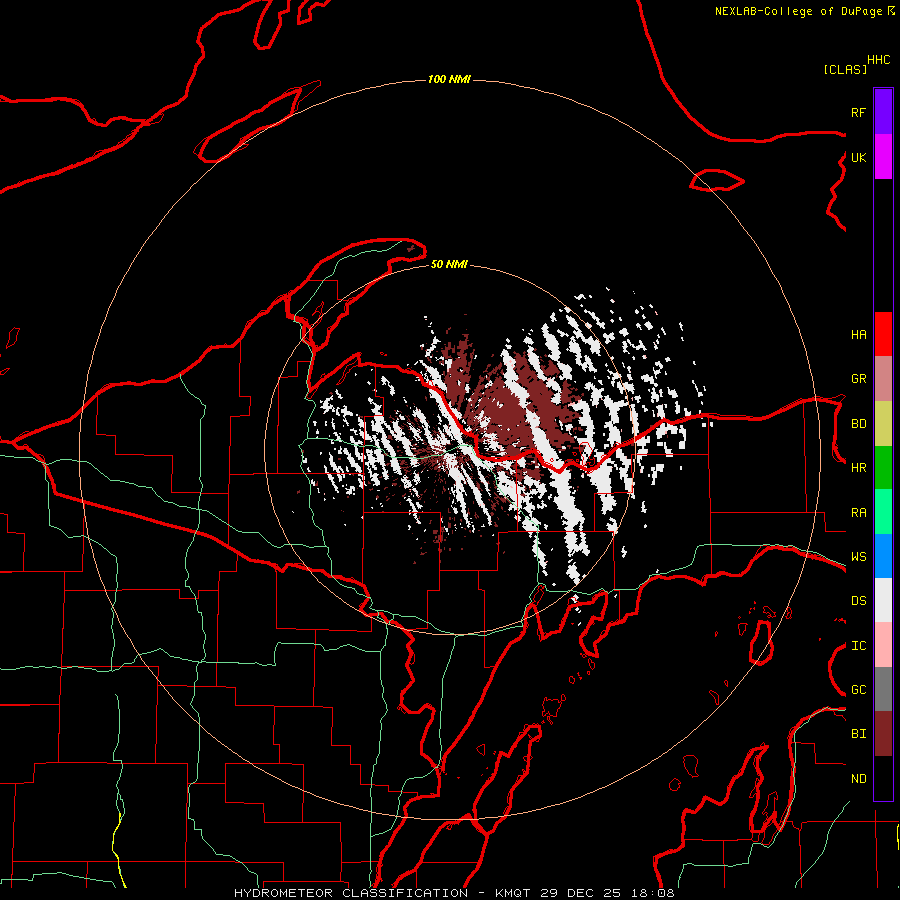Click the "18:08" timestamp text
The height and width of the screenshot is (900, 900).
[x=652, y=893]
